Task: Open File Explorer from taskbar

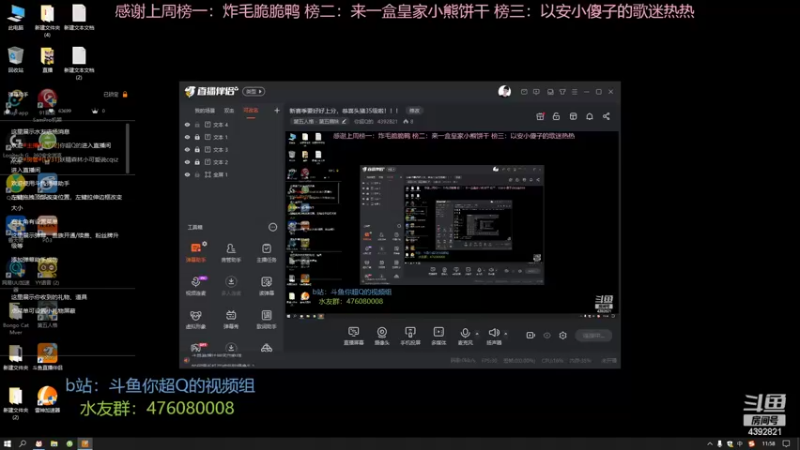Action: pos(54,444)
